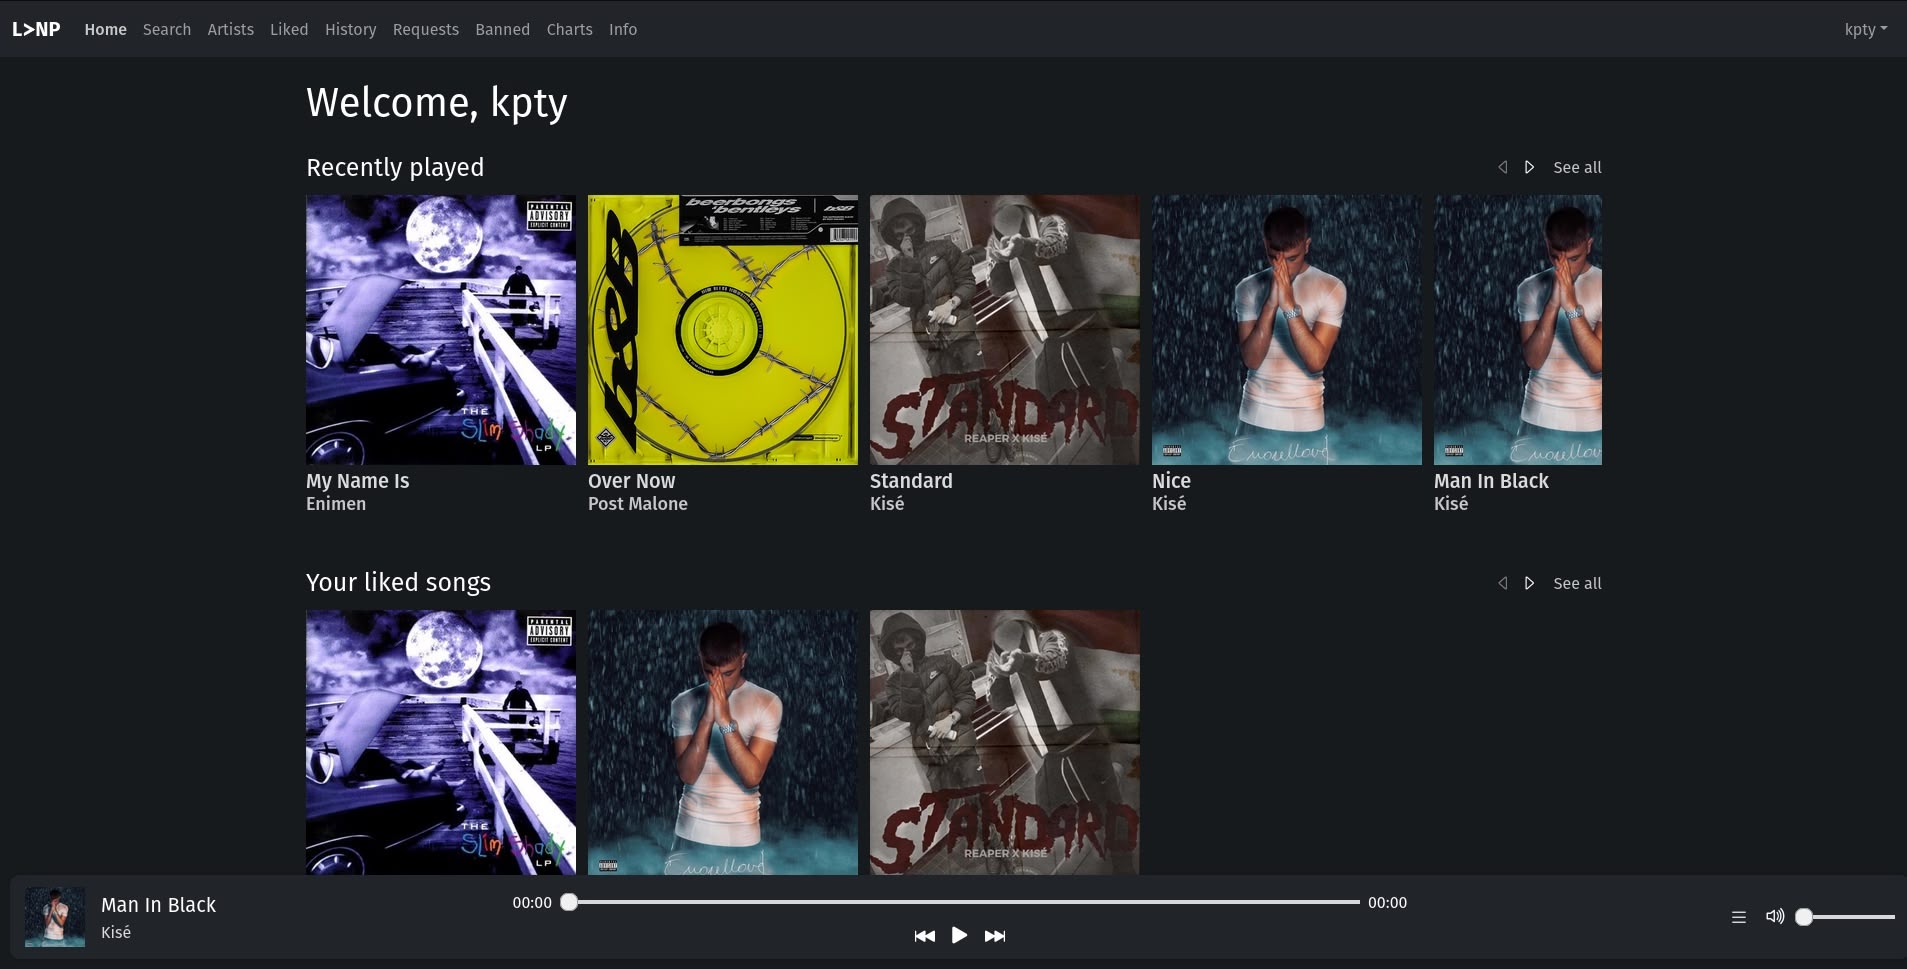Click next arrow in Your liked songs

pos(1529,583)
